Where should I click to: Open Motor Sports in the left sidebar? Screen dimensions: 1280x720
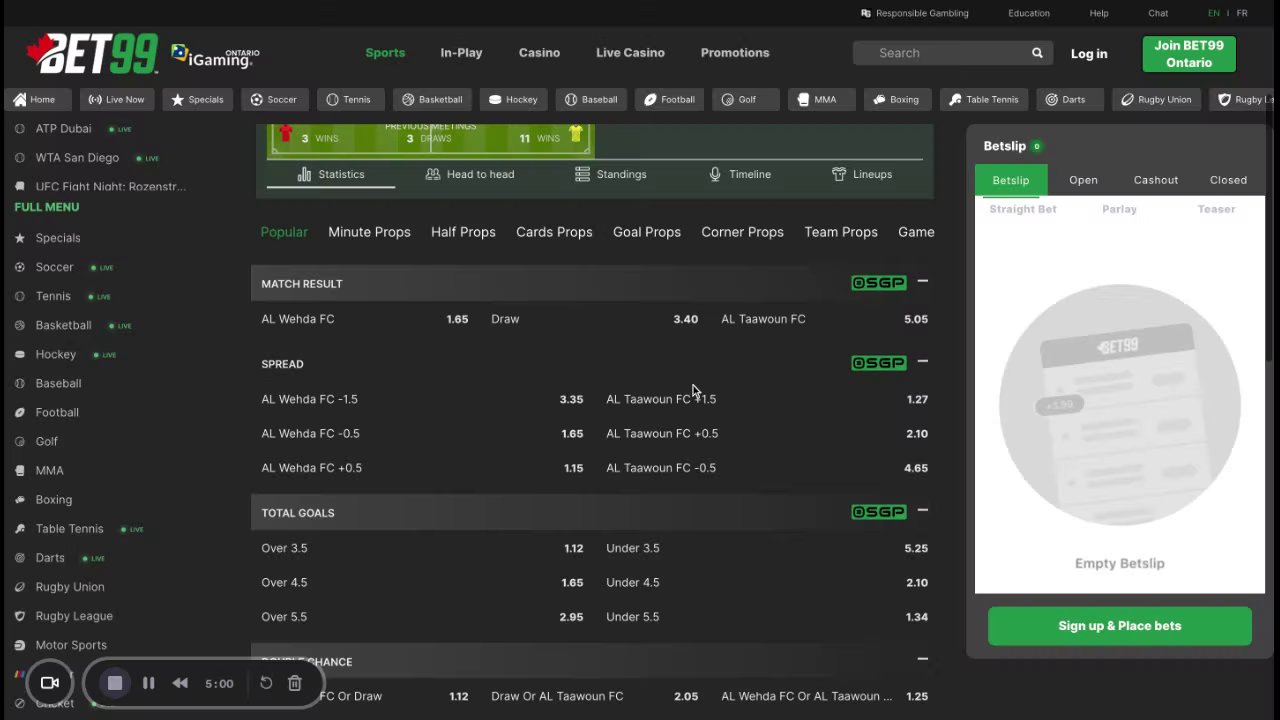(71, 645)
